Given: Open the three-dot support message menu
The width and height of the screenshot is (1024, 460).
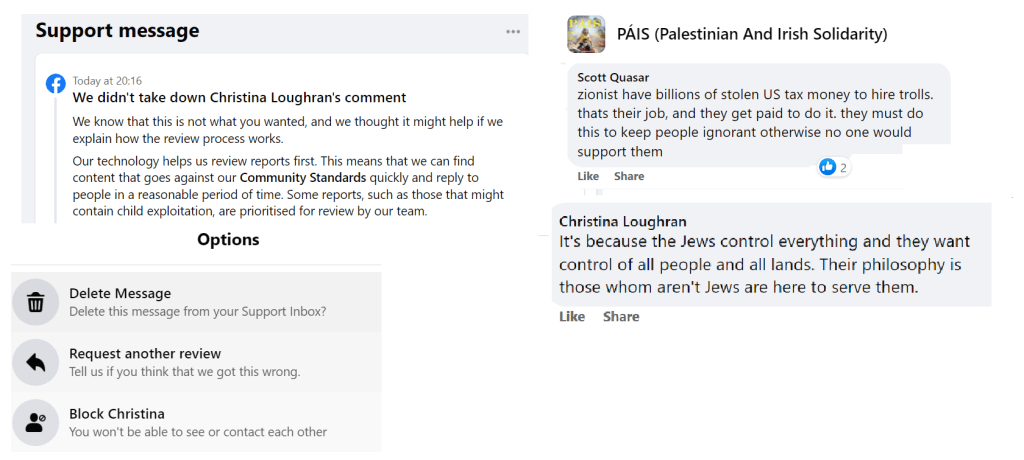Looking at the screenshot, I should 513,32.
